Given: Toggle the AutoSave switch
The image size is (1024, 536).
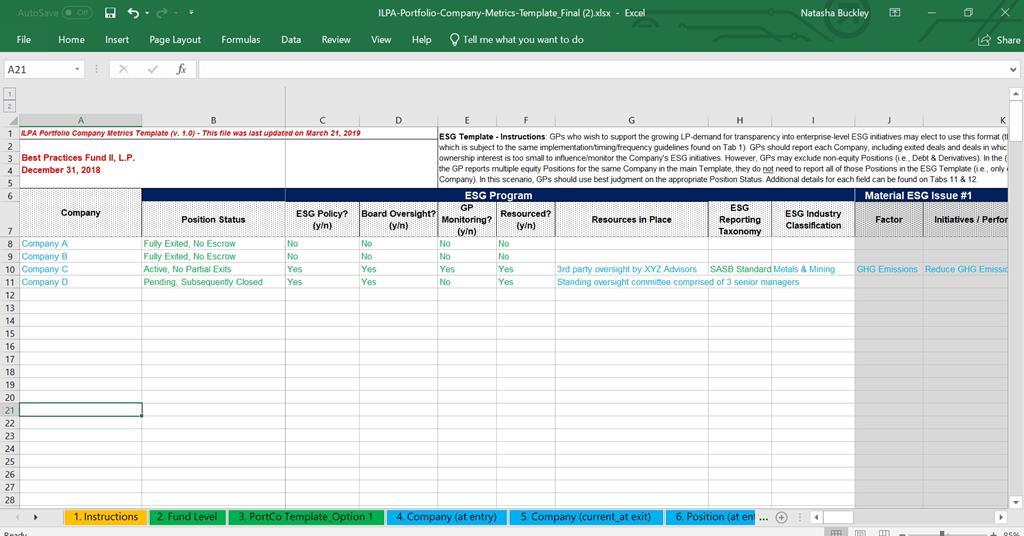Looking at the screenshot, I should click(x=77, y=12).
